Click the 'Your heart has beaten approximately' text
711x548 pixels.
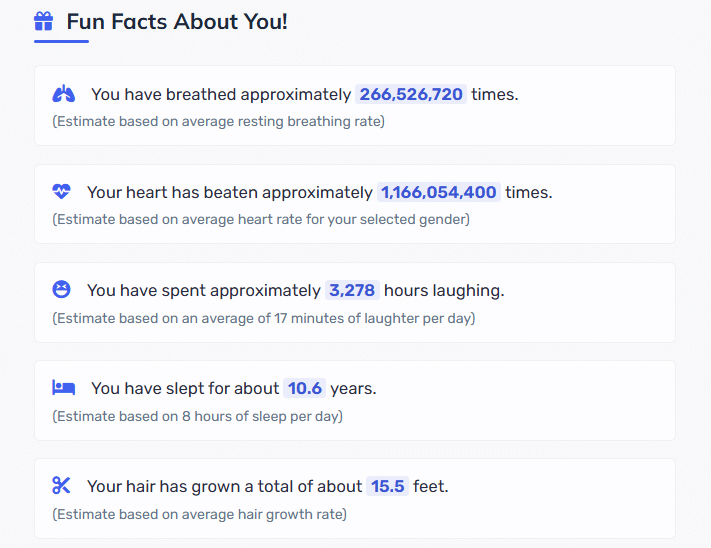(x=230, y=192)
